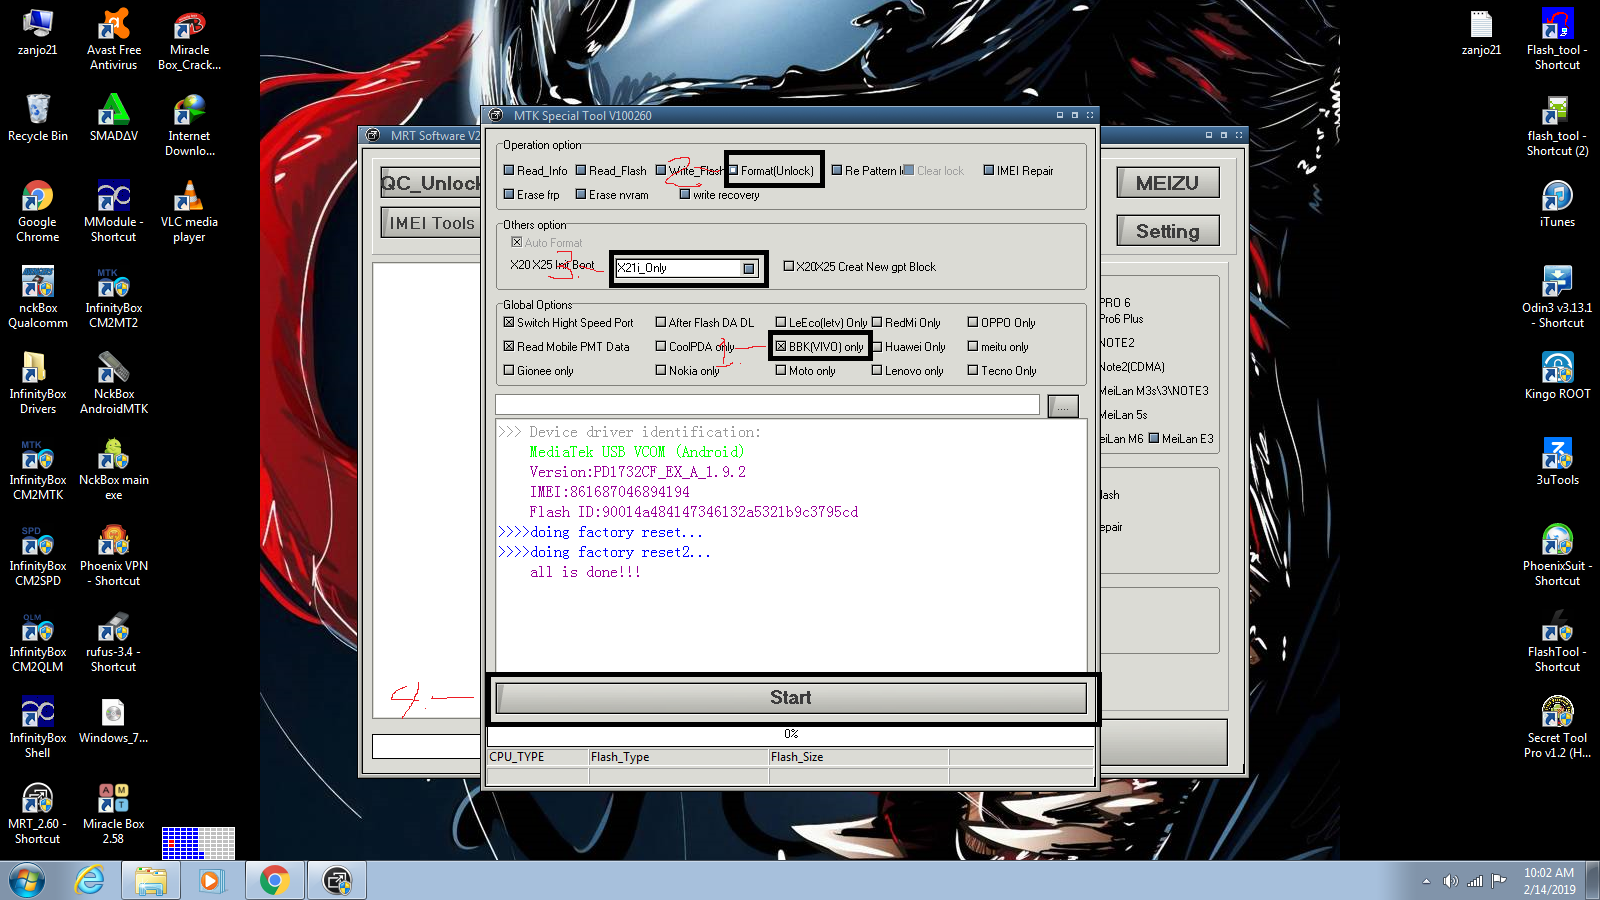Open the Flash_tool Shortcut desktop icon

(x=1557, y=39)
